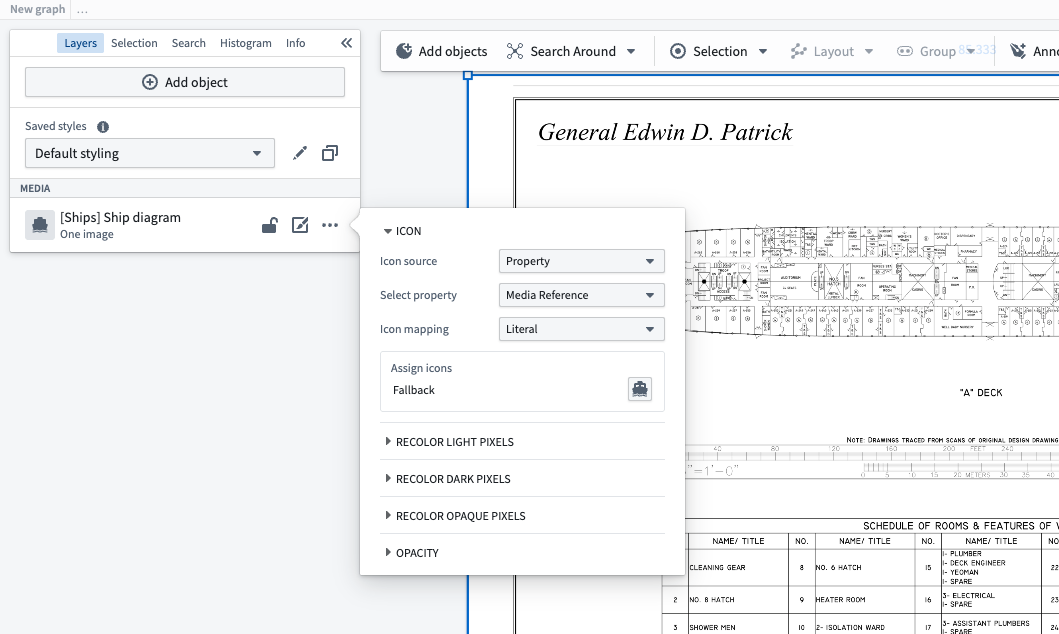Viewport: 1059px width, 634px height.
Task: Switch to the Selection tab
Action: click(x=134, y=43)
